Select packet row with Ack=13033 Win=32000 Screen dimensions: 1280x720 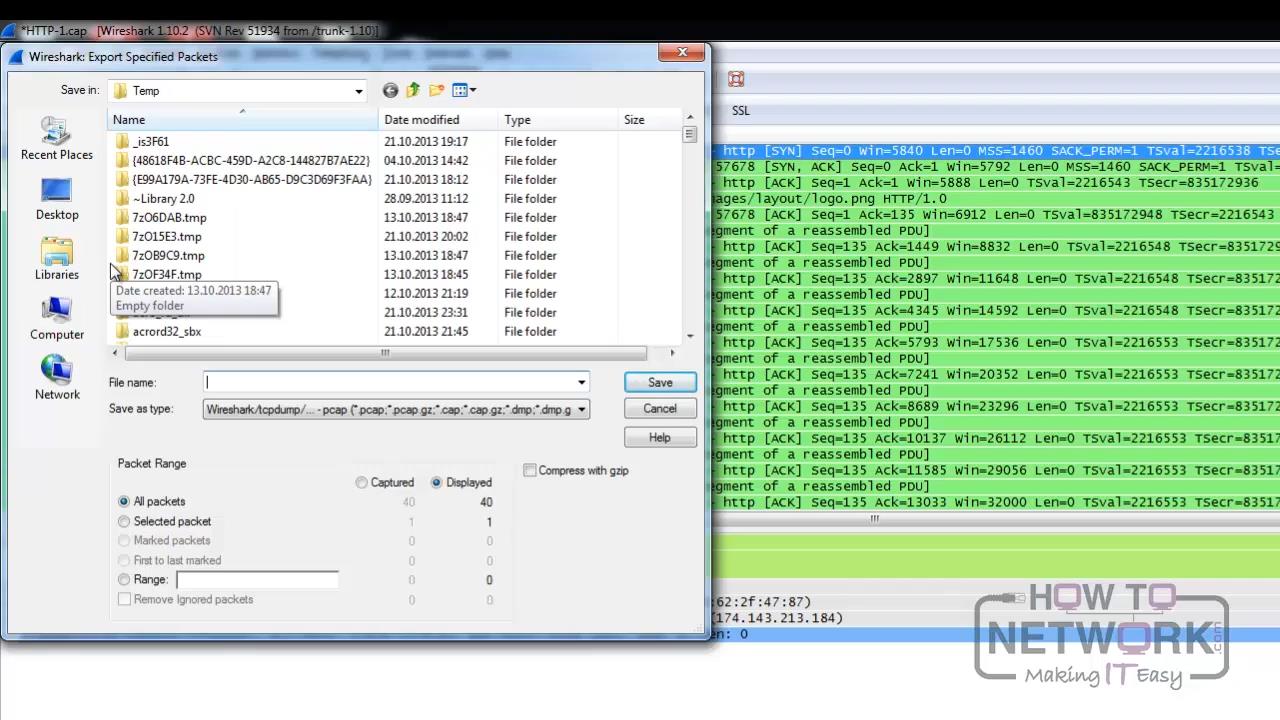point(996,503)
